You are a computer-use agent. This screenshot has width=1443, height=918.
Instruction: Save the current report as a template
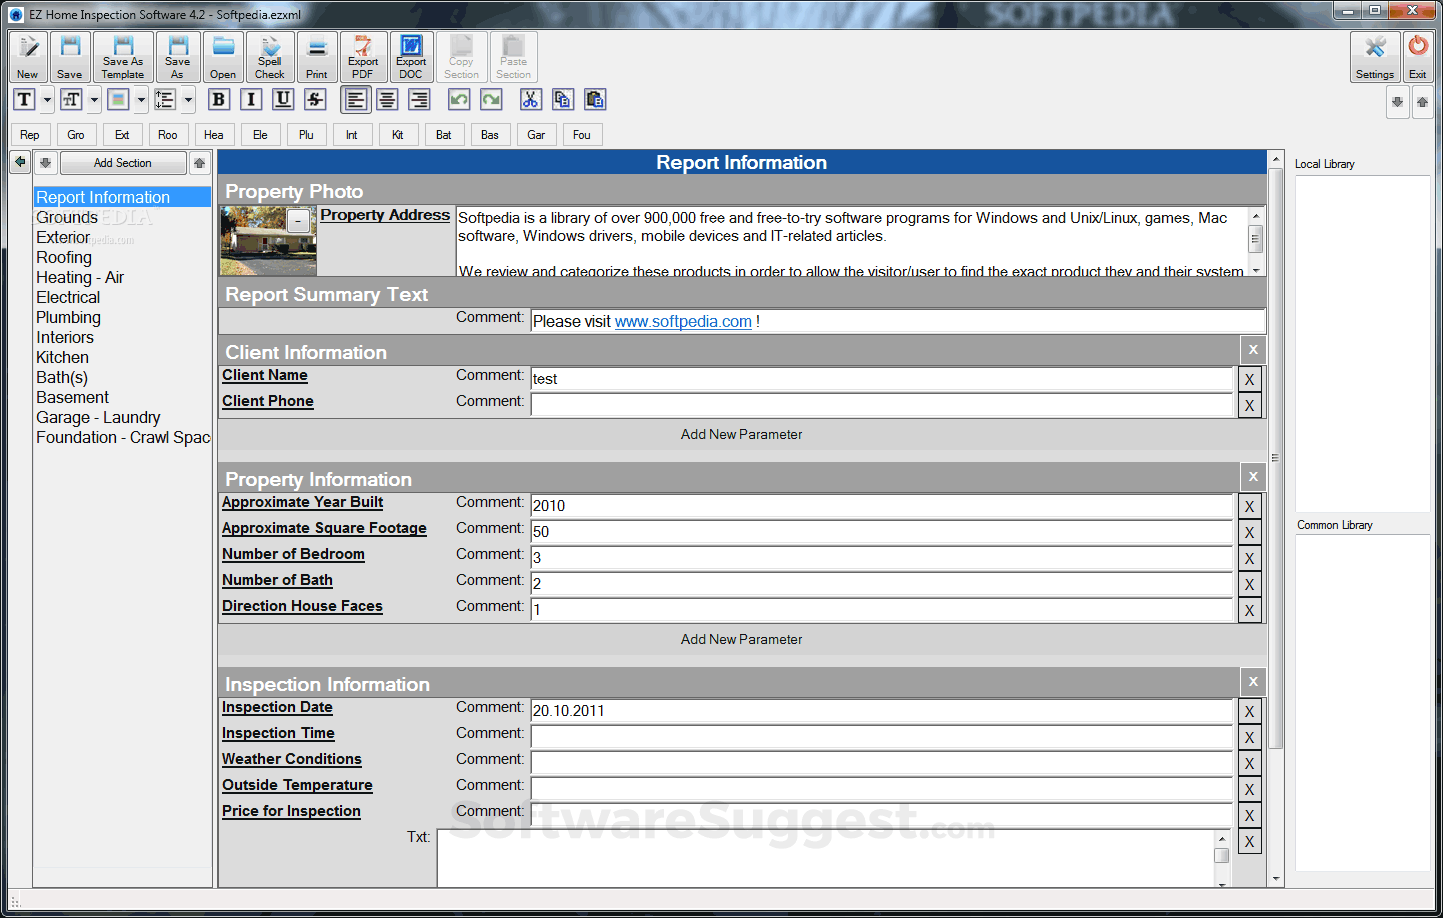coord(122,56)
